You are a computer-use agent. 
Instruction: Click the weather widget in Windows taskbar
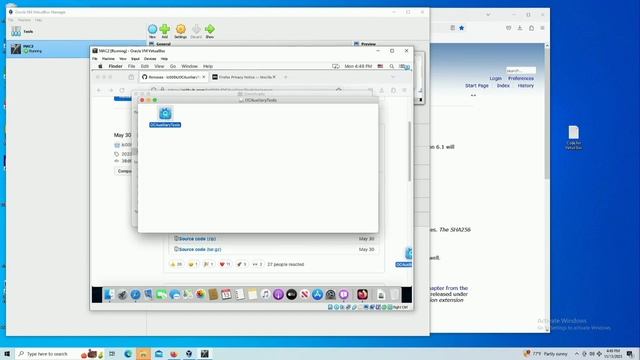[x=546, y=353]
